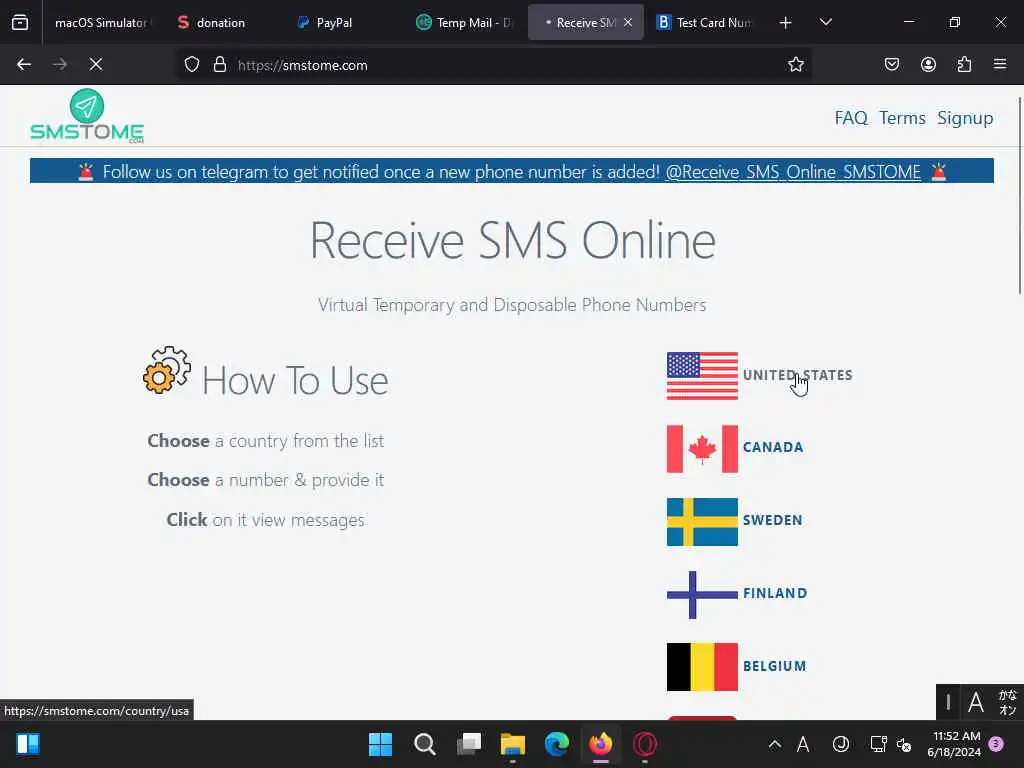Image resolution: width=1024 pixels, height=768 pixels.
Task: Show hidden system tray icons
Action: coord(775,744)
